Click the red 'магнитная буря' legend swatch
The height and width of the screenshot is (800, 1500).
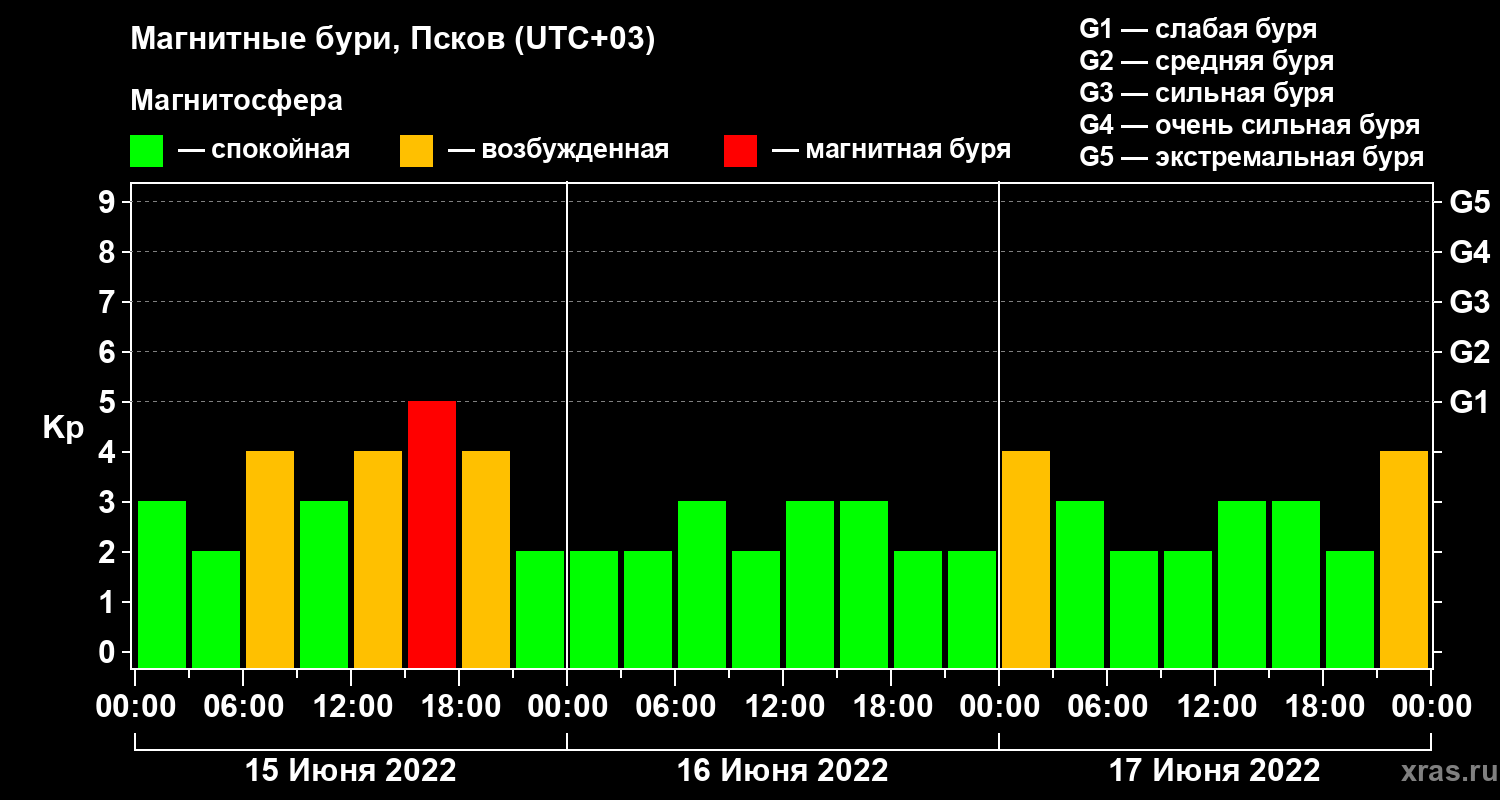(740, 151)
